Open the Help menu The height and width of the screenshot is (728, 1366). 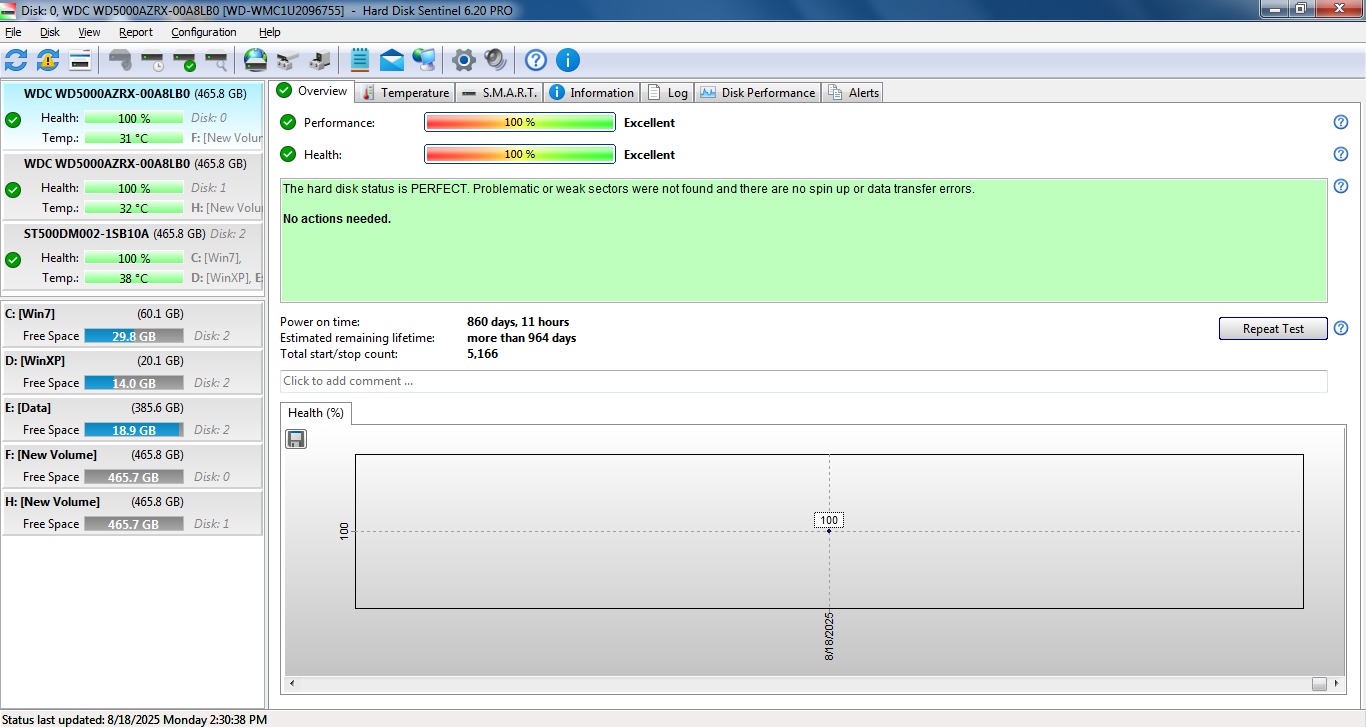pyautogui.click(x=270, y=32)
